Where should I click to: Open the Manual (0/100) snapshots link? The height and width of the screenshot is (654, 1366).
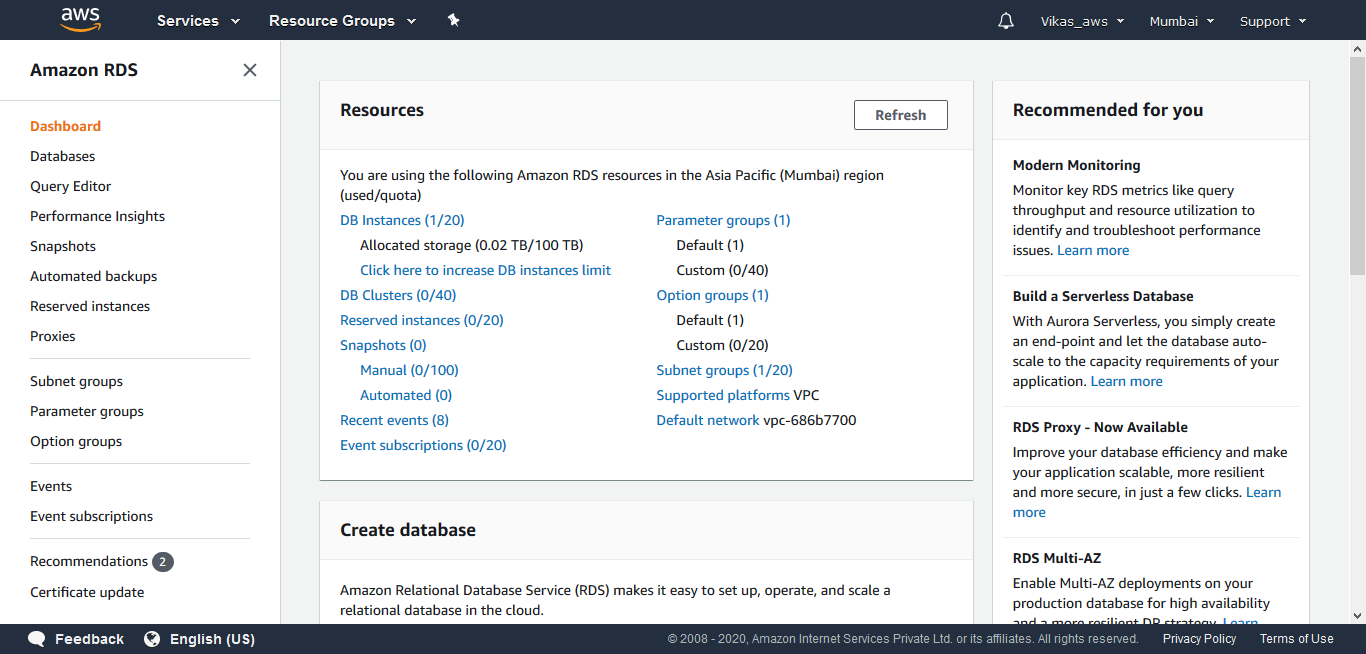coord(409,370)
